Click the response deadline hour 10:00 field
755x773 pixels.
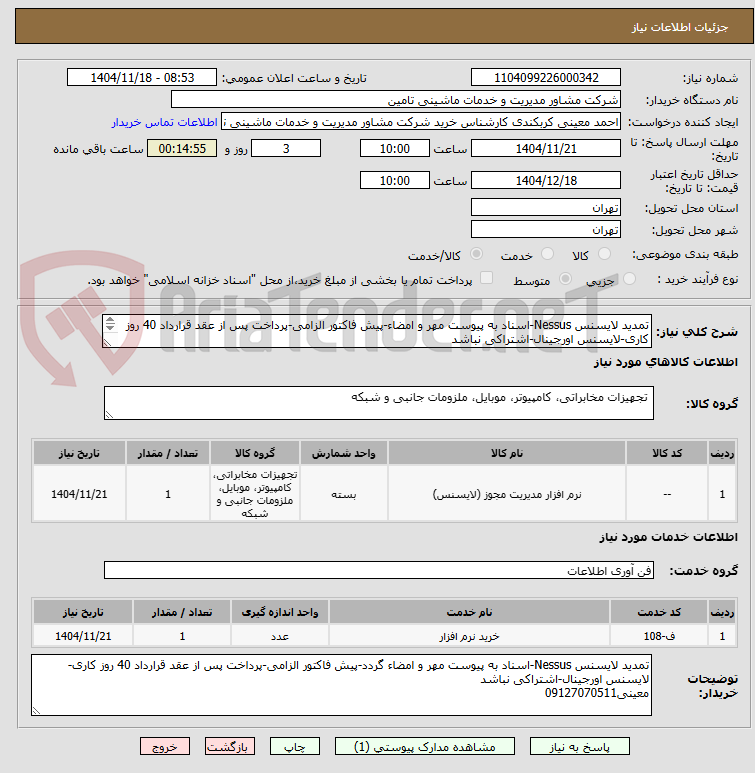(x=395, y=148)
